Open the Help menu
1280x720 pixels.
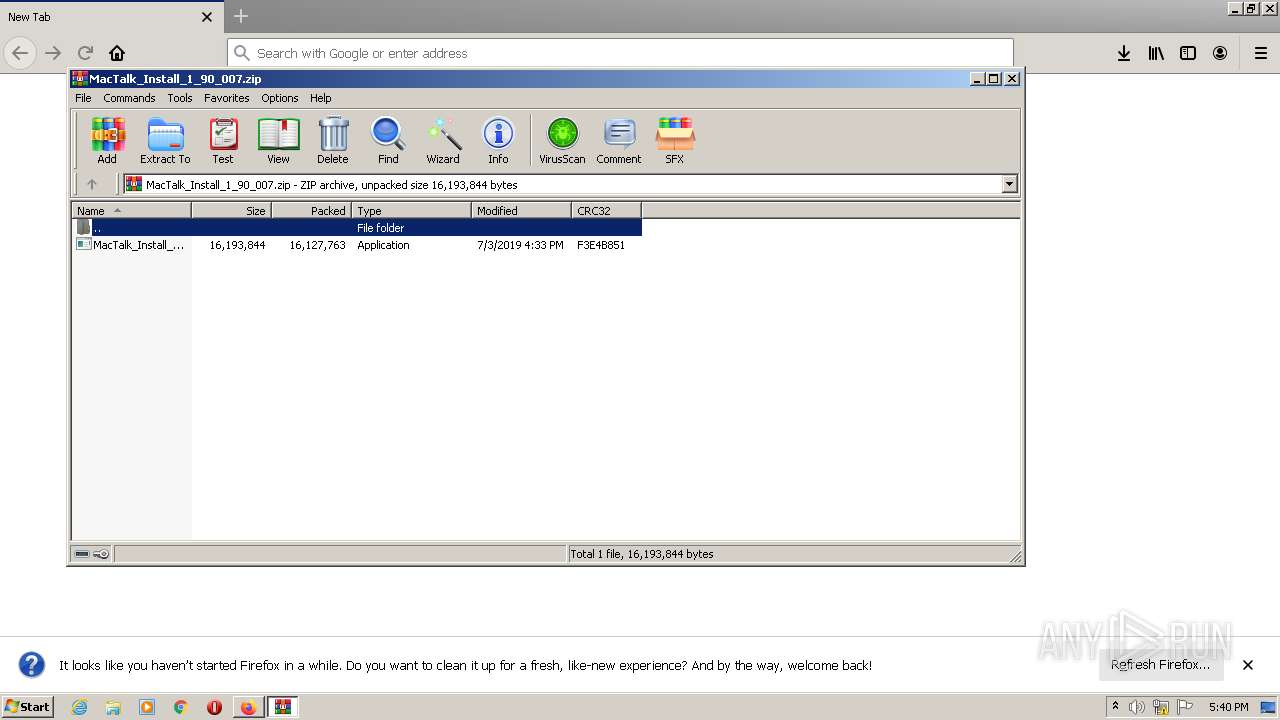320,98
